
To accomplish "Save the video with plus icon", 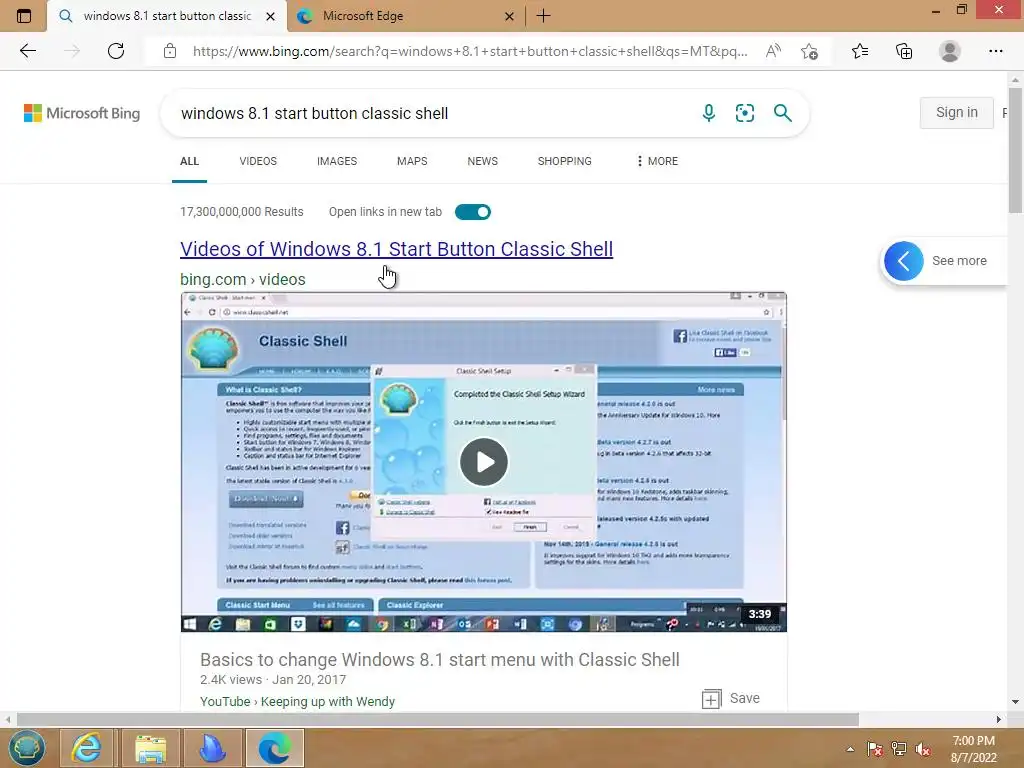I will pos(711,699).
